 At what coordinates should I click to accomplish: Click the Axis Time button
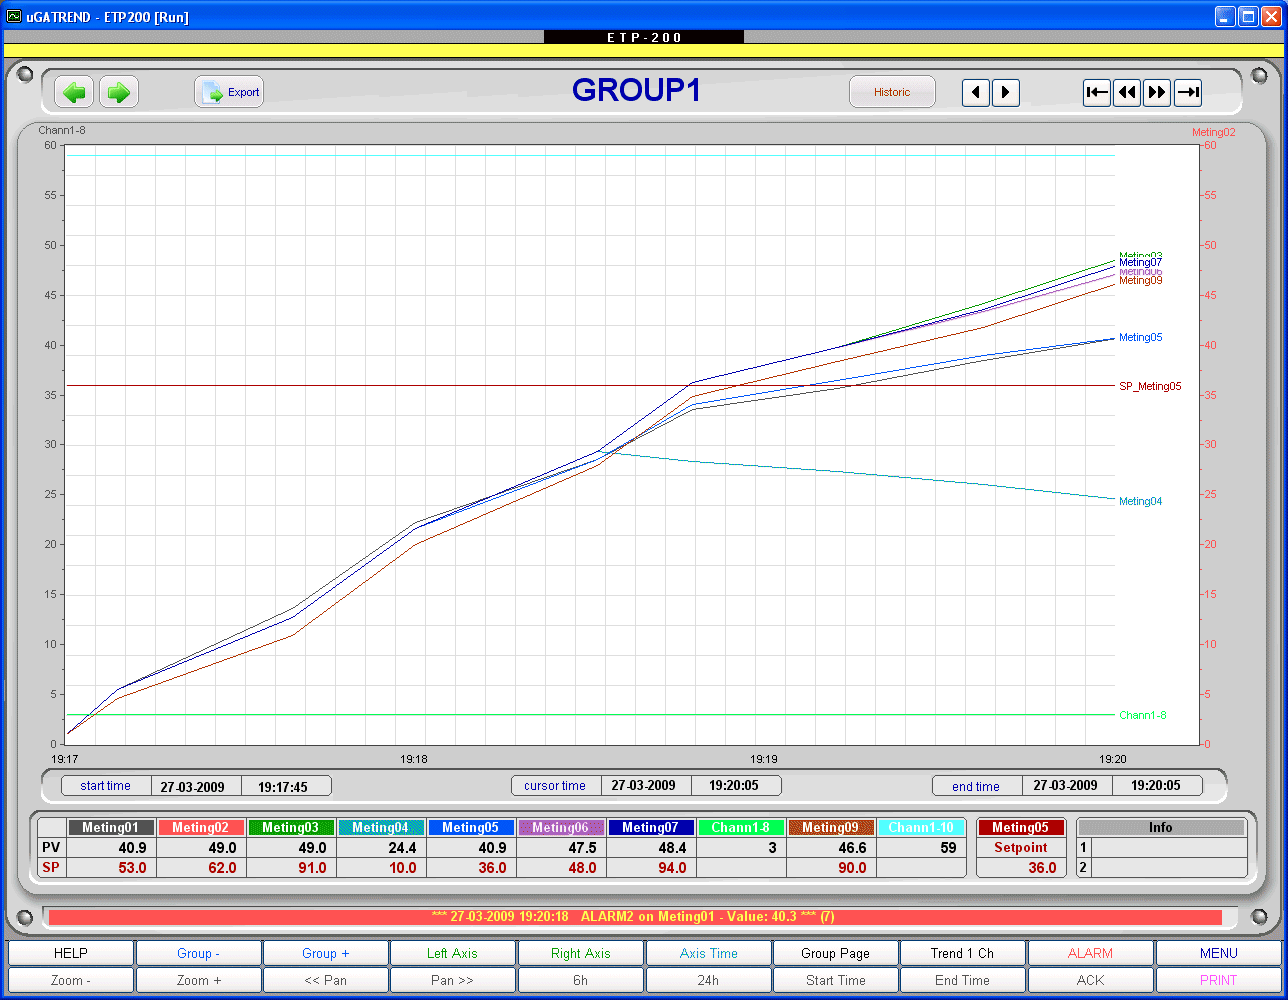(708, 953)
